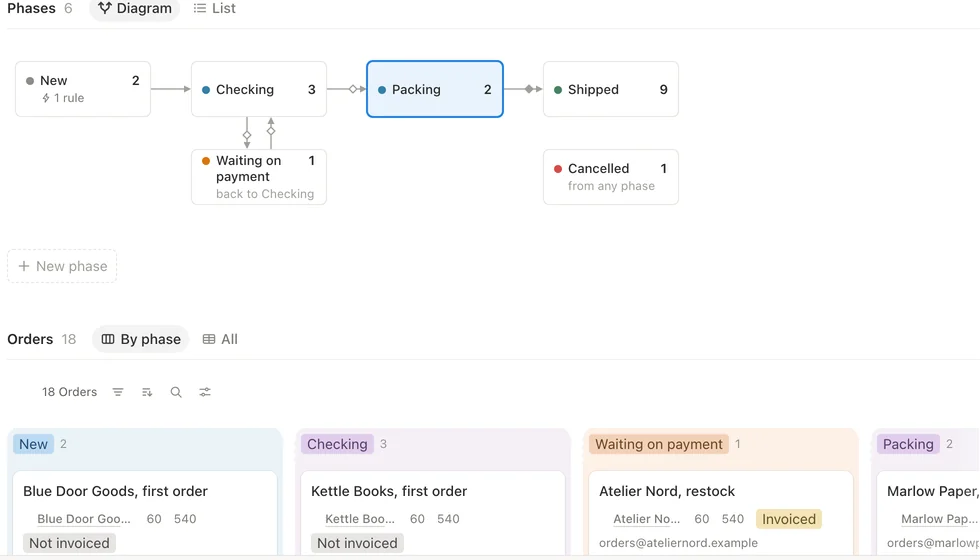Click value 60 on Atelier Nord card
Viewport: 980px width, 560px height.
point(701,519)
